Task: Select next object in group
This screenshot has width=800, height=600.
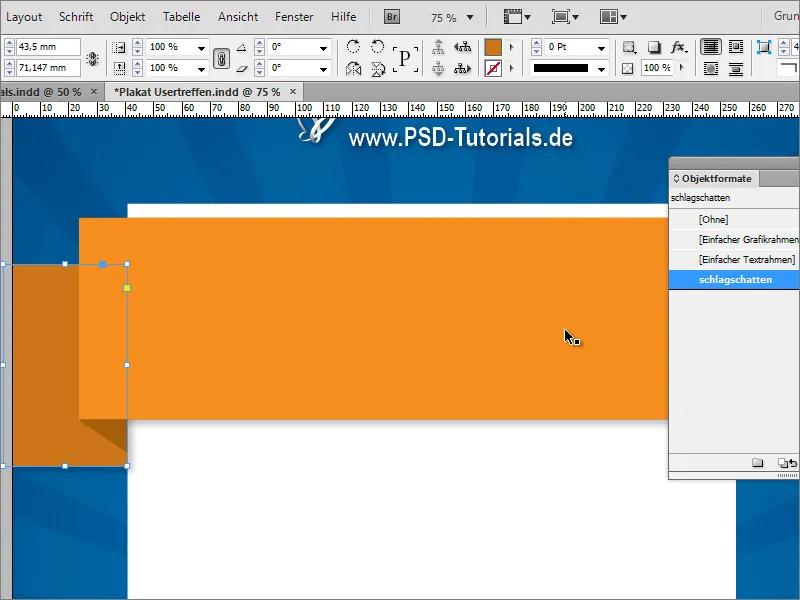Action: pyautogui.click(x=463, y=68)
